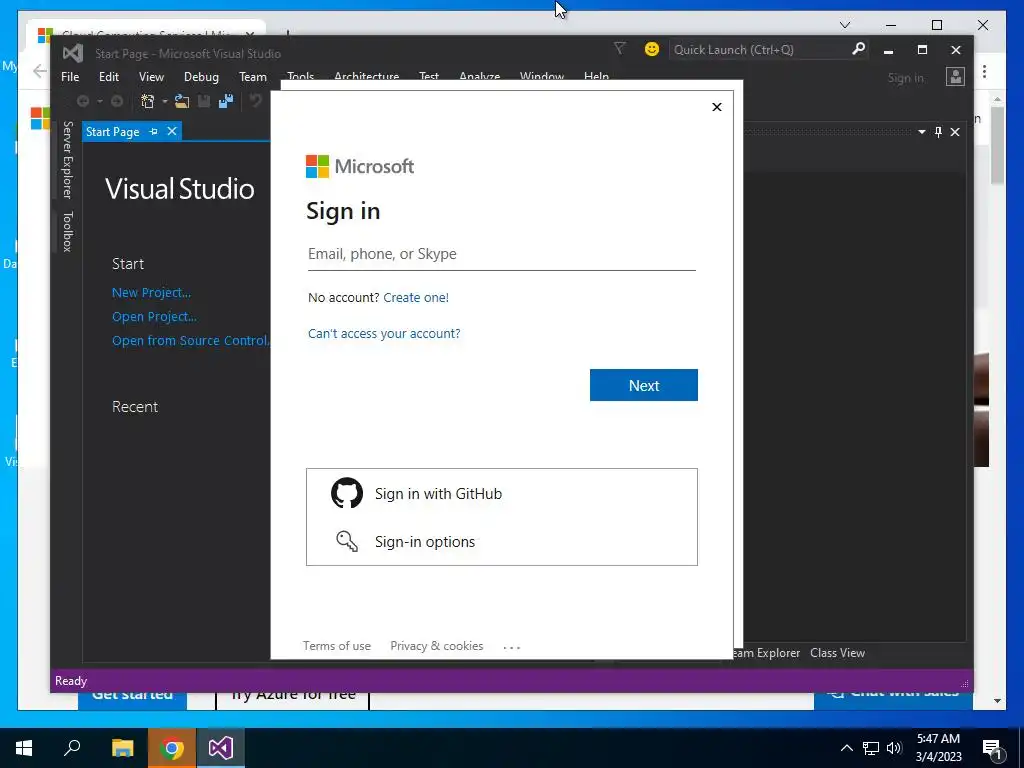Close the Start Page tab
The height and width of the screenshot is (768, 1024).
(172, 131)
